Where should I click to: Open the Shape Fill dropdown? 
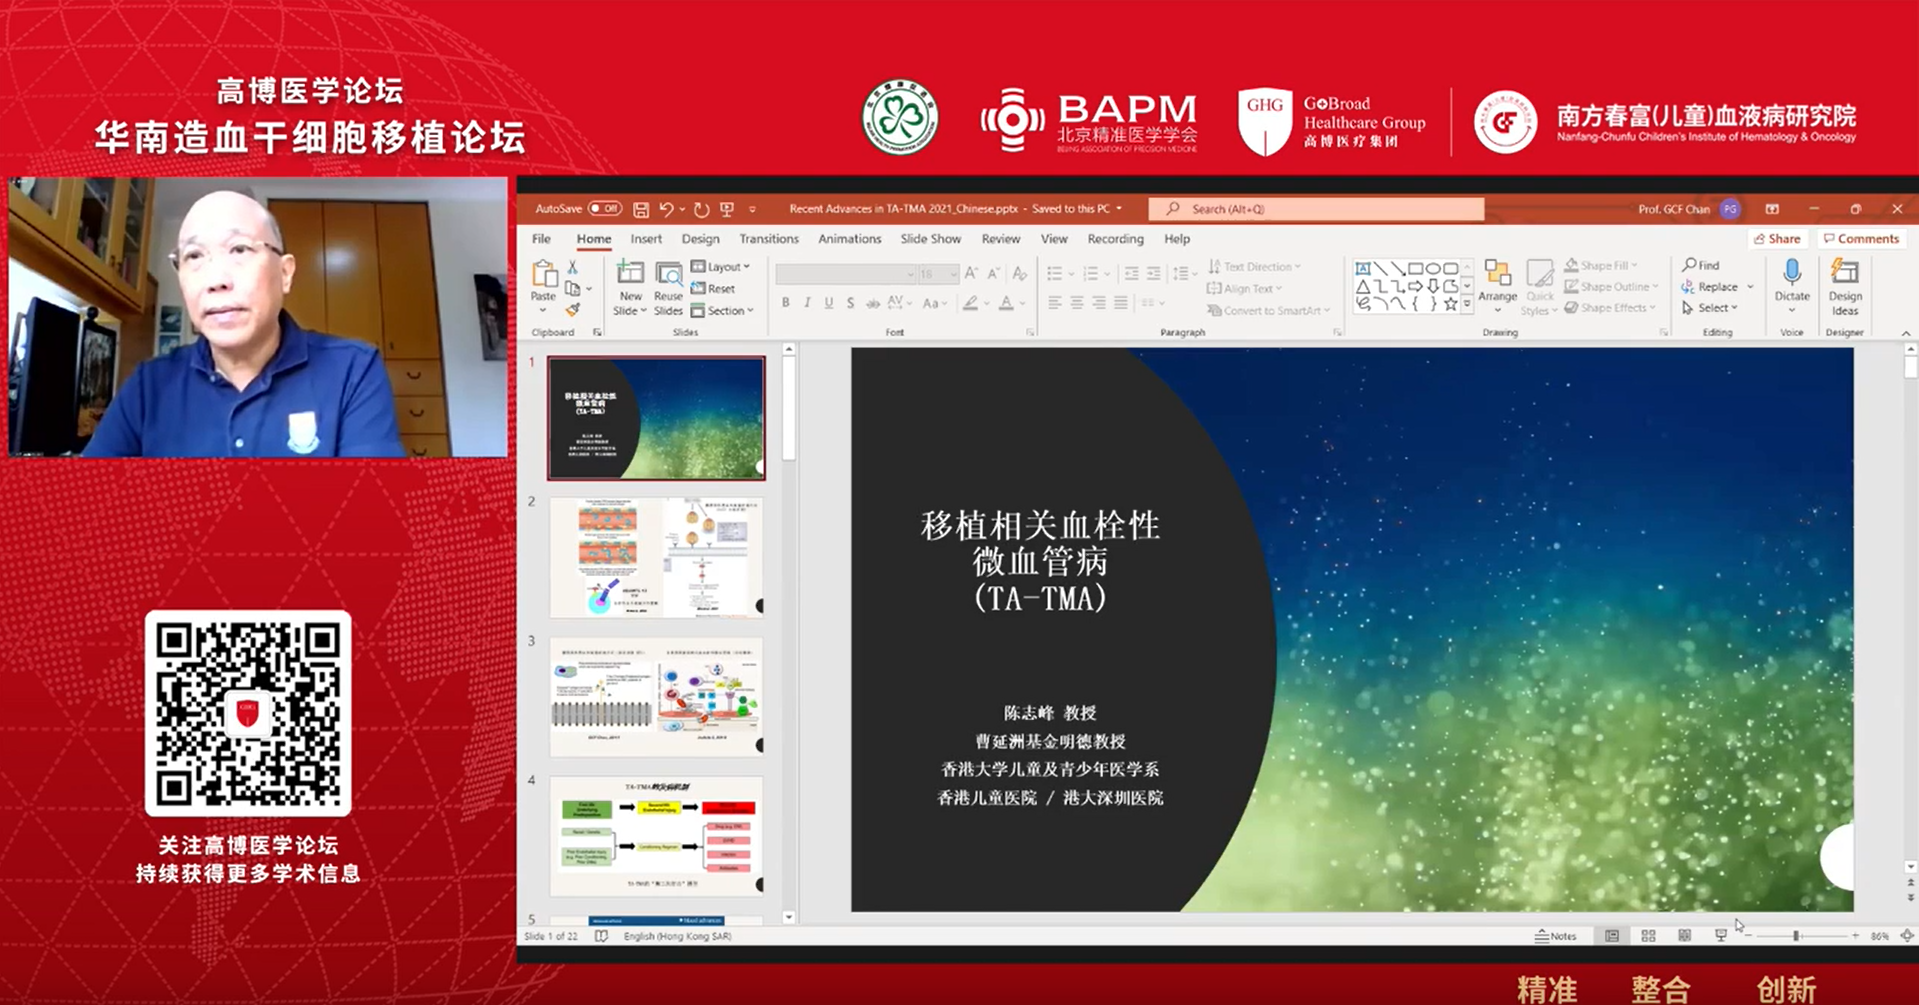pyautogui.click(x=1602, y=266)
